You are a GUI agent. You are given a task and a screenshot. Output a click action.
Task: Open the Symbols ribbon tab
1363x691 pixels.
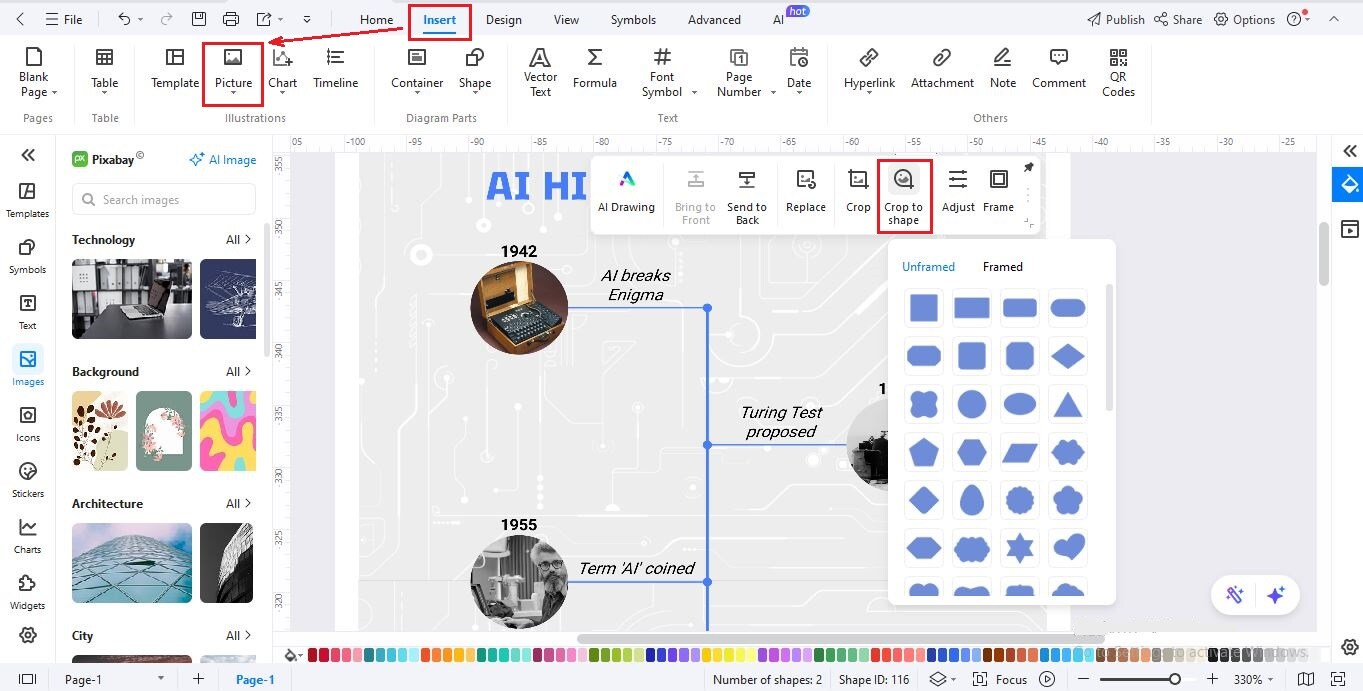633,19
